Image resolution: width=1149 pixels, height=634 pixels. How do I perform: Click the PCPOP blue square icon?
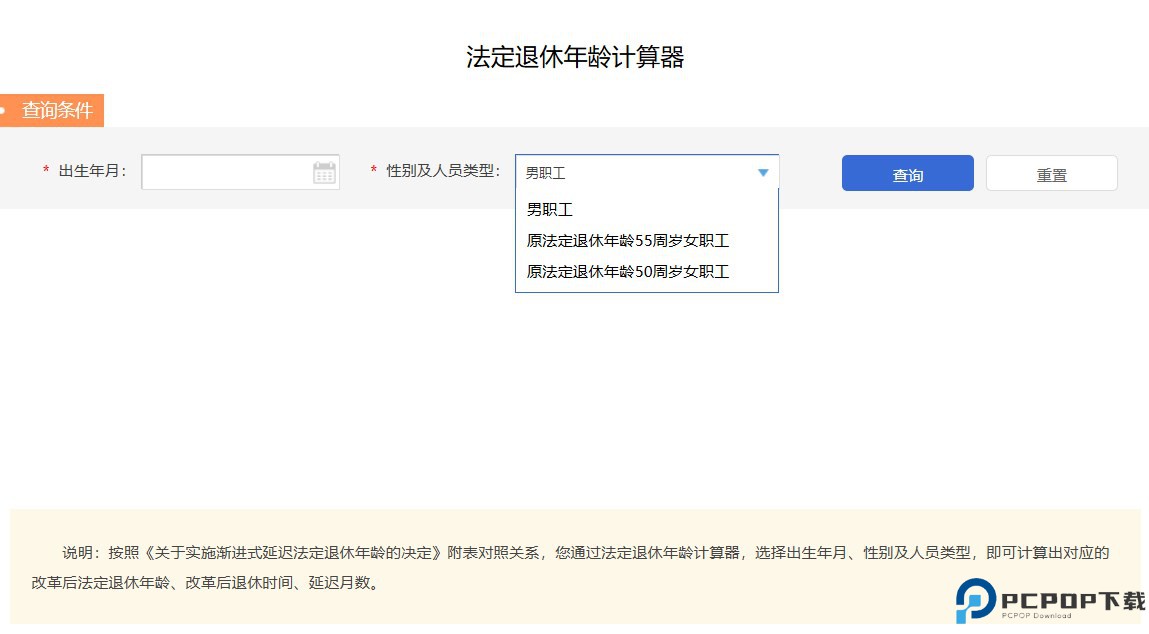pyautogui.click(x=974, y=599)
